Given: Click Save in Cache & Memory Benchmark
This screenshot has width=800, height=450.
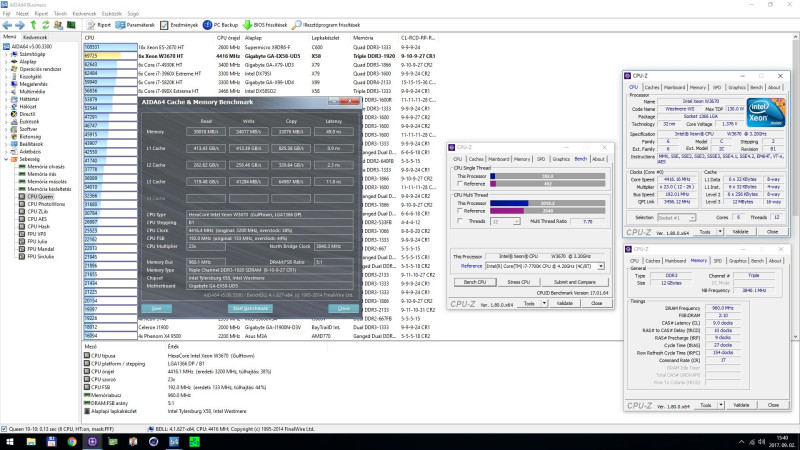Looking at the screenshot, I should tap(157, 308).
